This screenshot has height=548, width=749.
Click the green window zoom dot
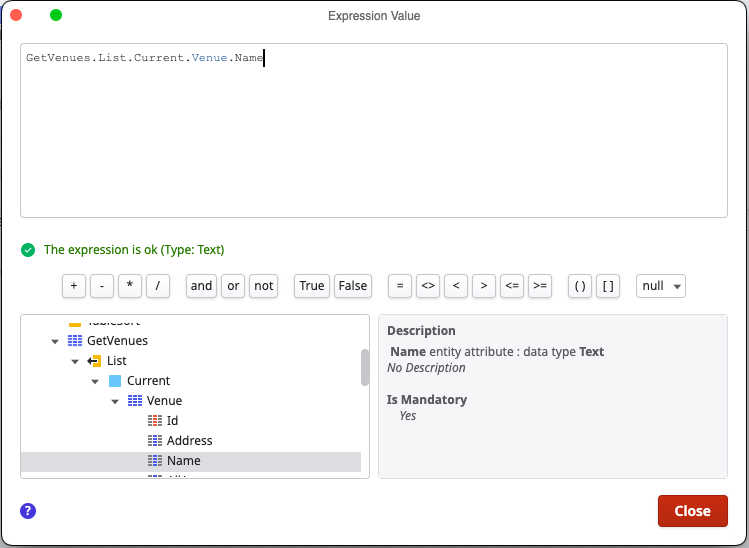click(56, 15)
